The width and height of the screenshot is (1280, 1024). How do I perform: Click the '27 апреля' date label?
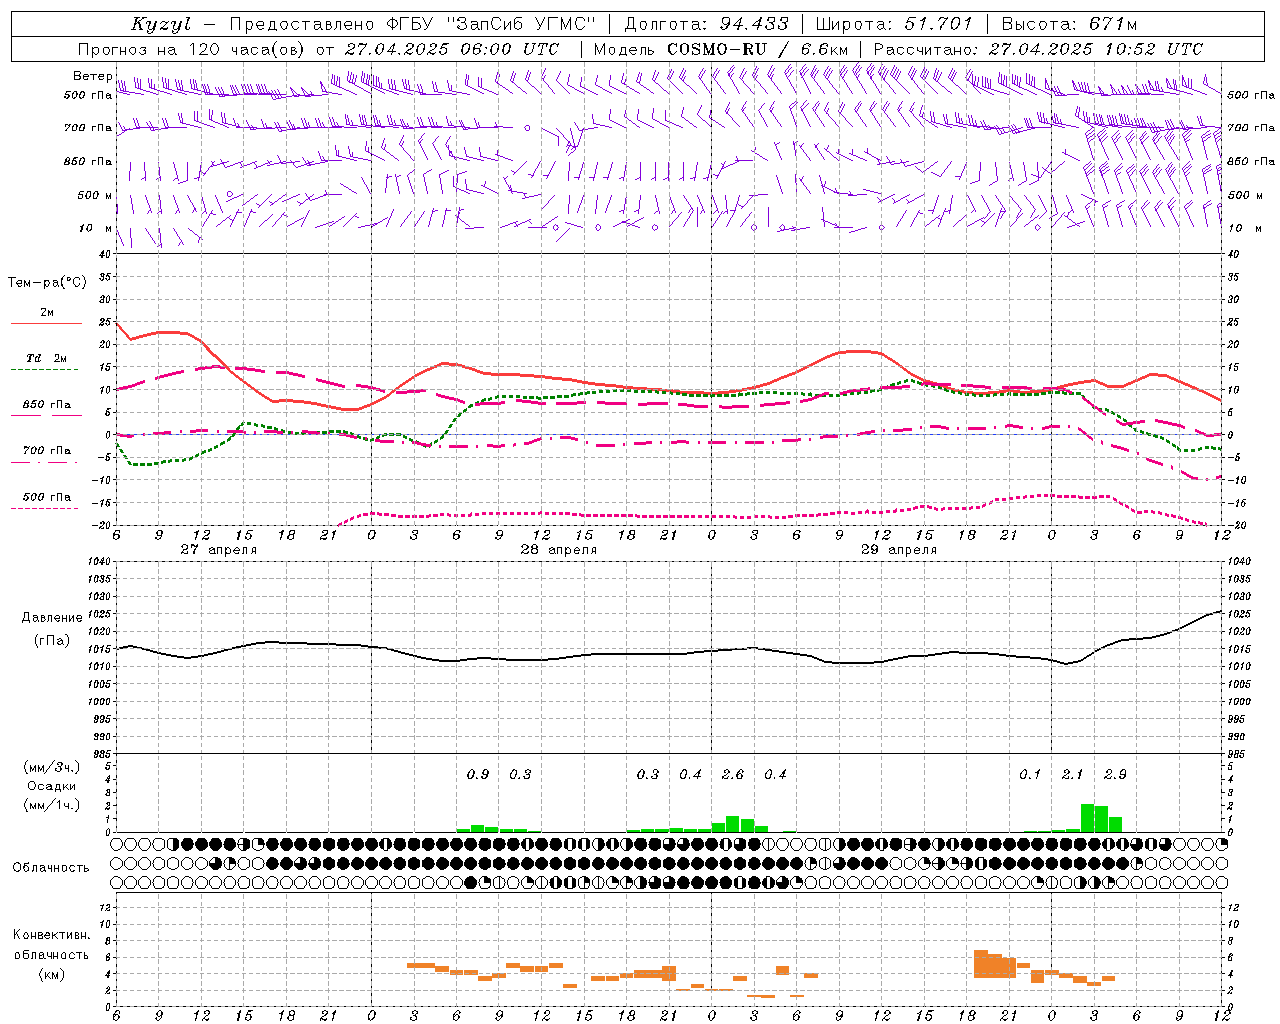[219, 550]
